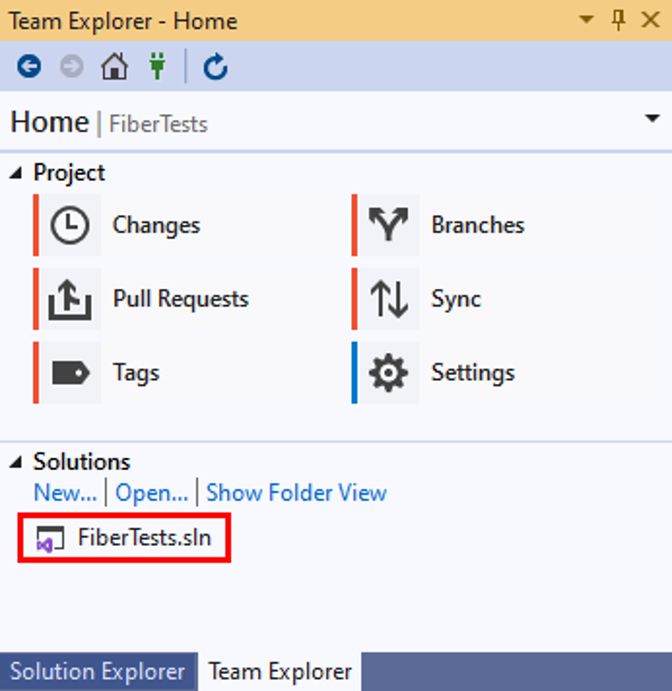
Task: Click the Refresh icon in toolbar
Action: coord(215,67)
